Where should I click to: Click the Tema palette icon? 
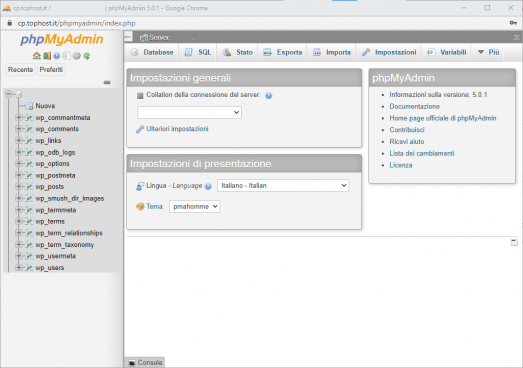[140, 207]
